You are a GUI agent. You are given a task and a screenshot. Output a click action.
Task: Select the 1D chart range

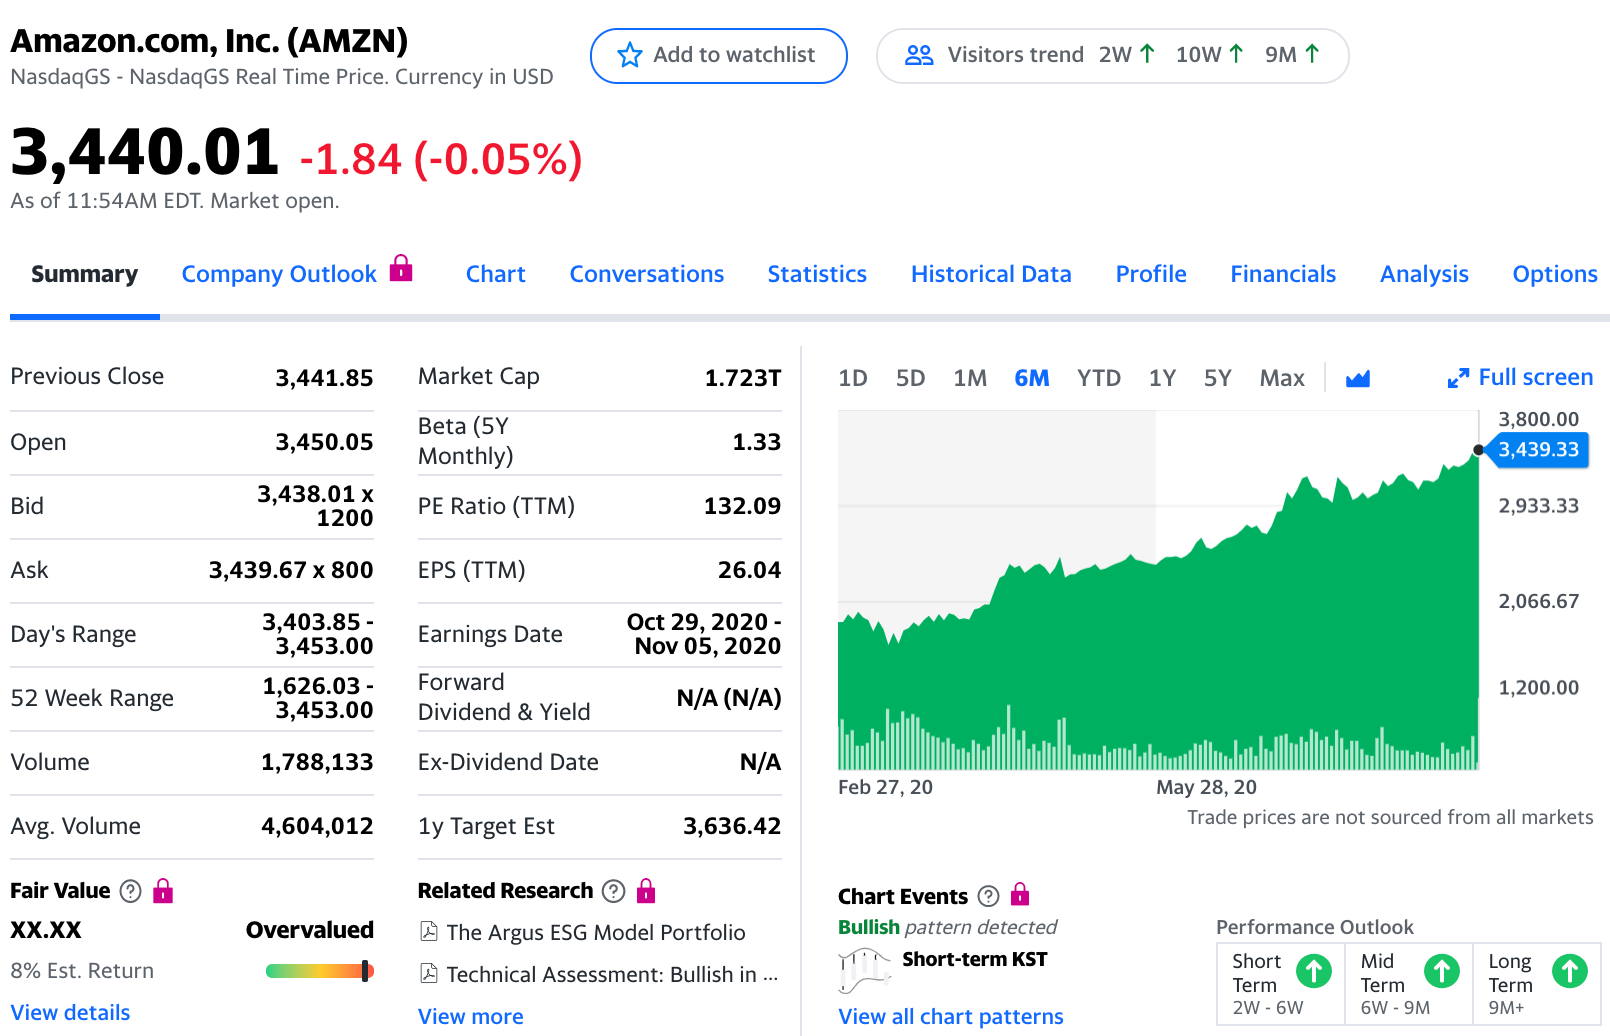(852, 378)
